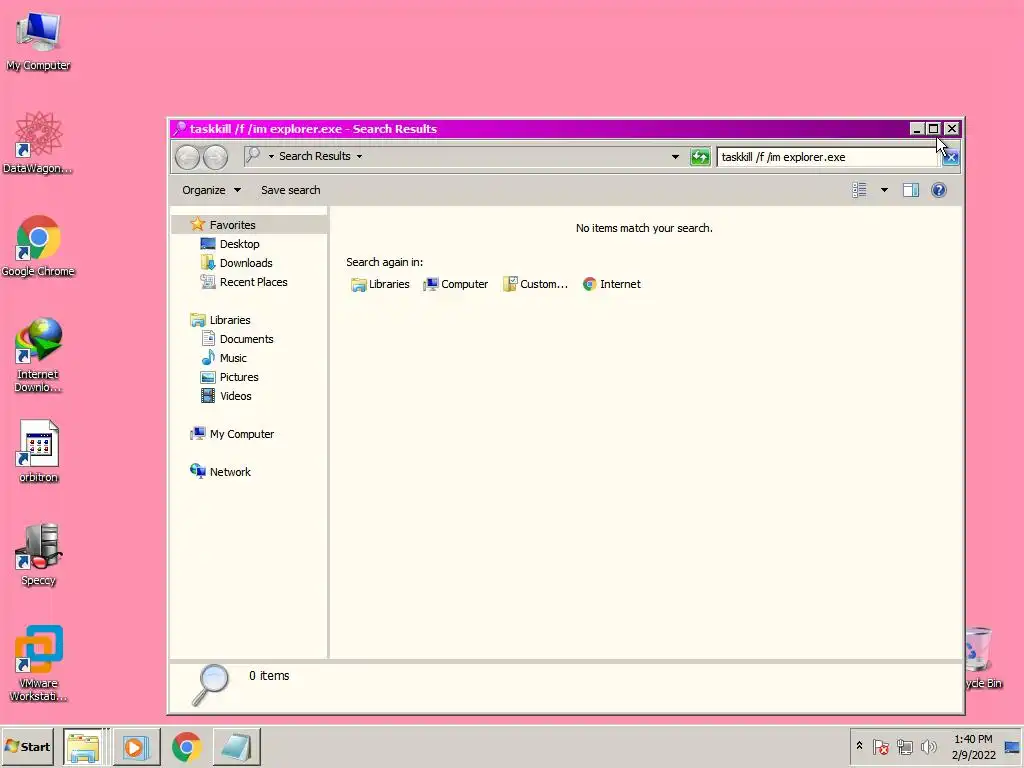Image resolution: width=1024 pixels, height=768 pixels.
Task: Click the network tray icon
Action: click(904, 746)
